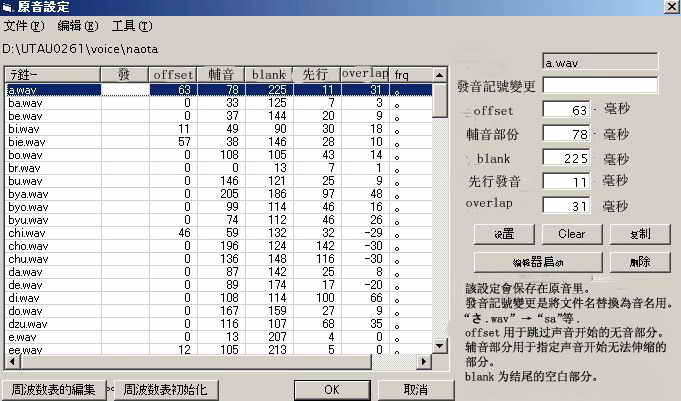Click the horizontal scrollbar left arrow
Viewport: 681px width, 401px height.
[12, 361]
